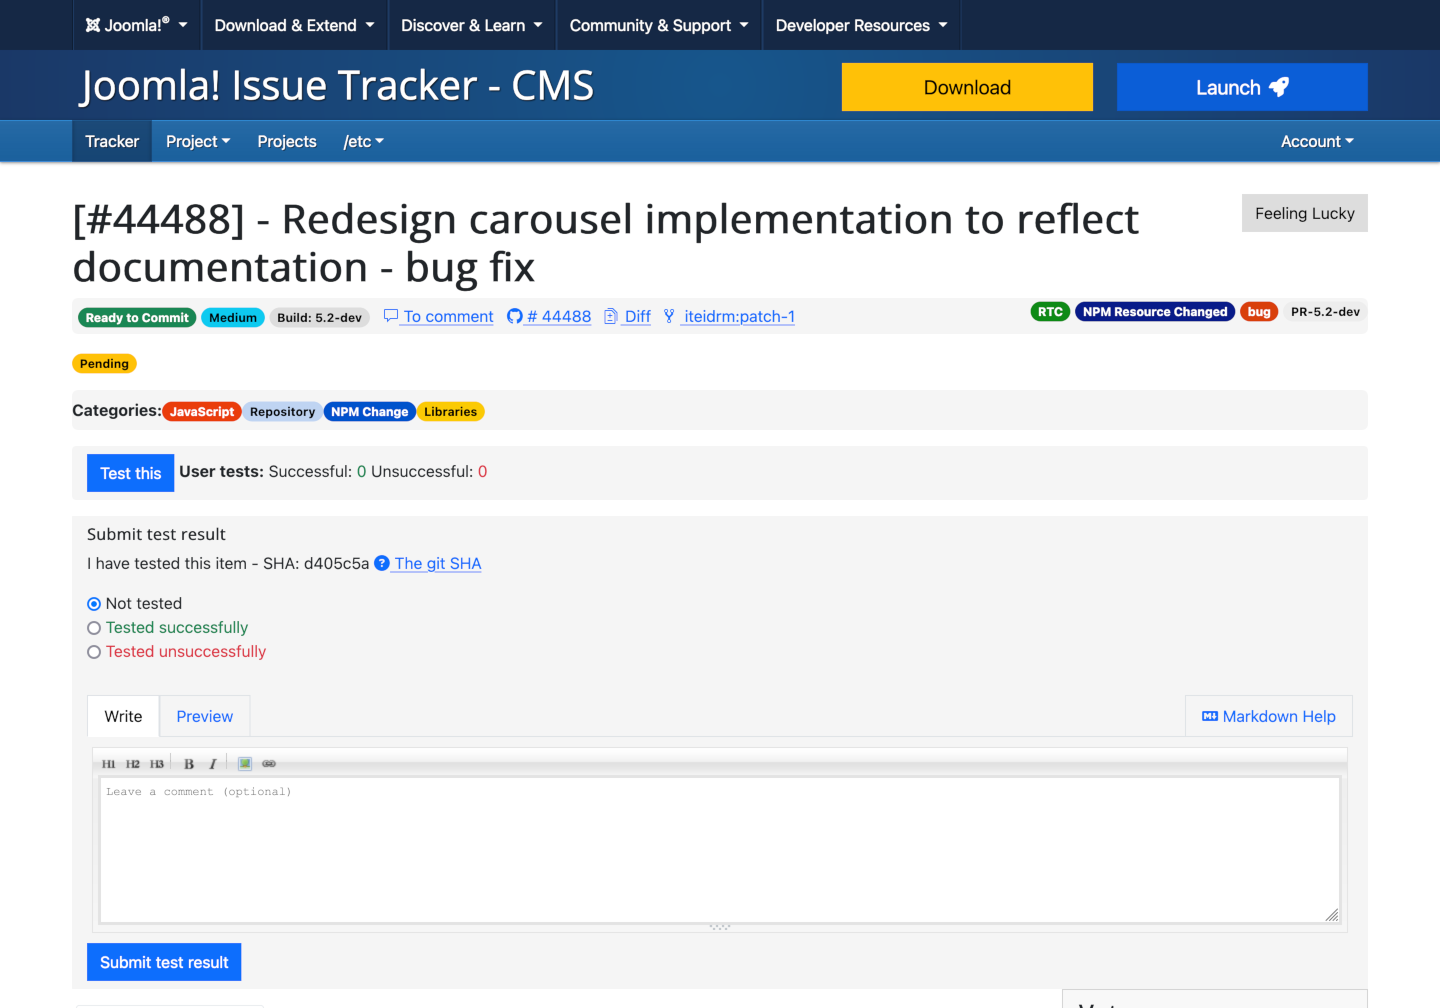Insert a link using the chain icon
The image size is (1440, 1008).
pos(268,763)
